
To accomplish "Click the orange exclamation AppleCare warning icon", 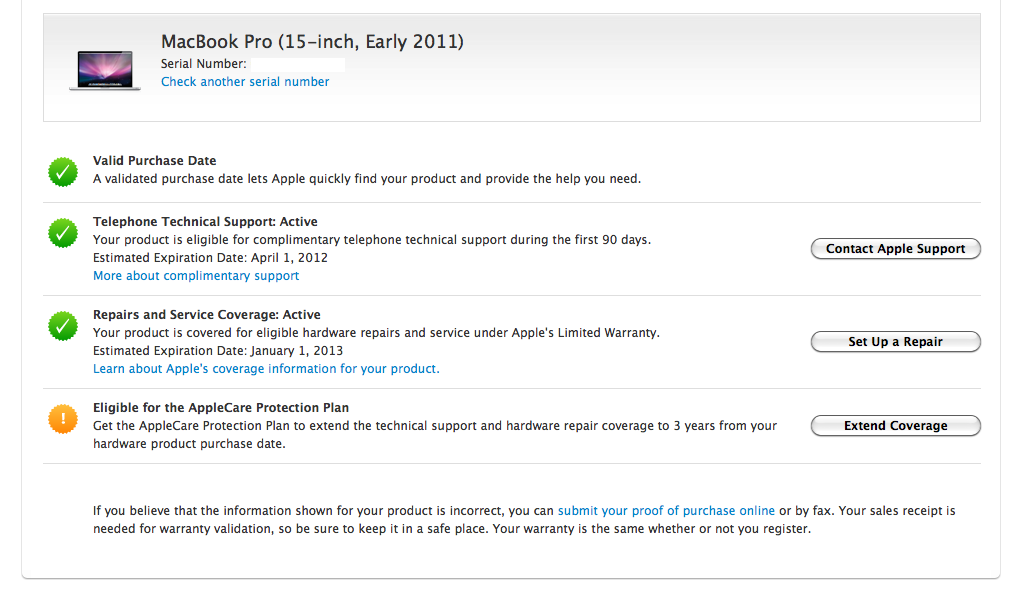I will [x=63, y=419].
